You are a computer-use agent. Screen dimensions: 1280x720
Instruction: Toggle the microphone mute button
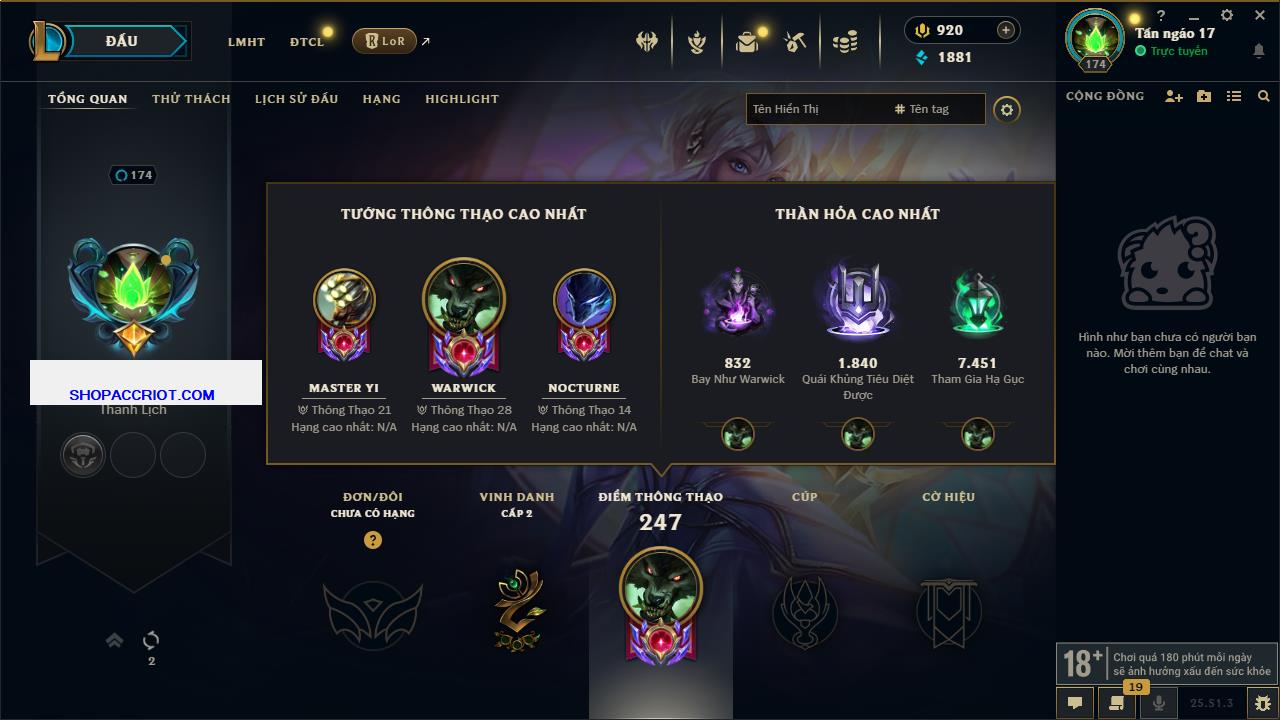point(1159,703)
